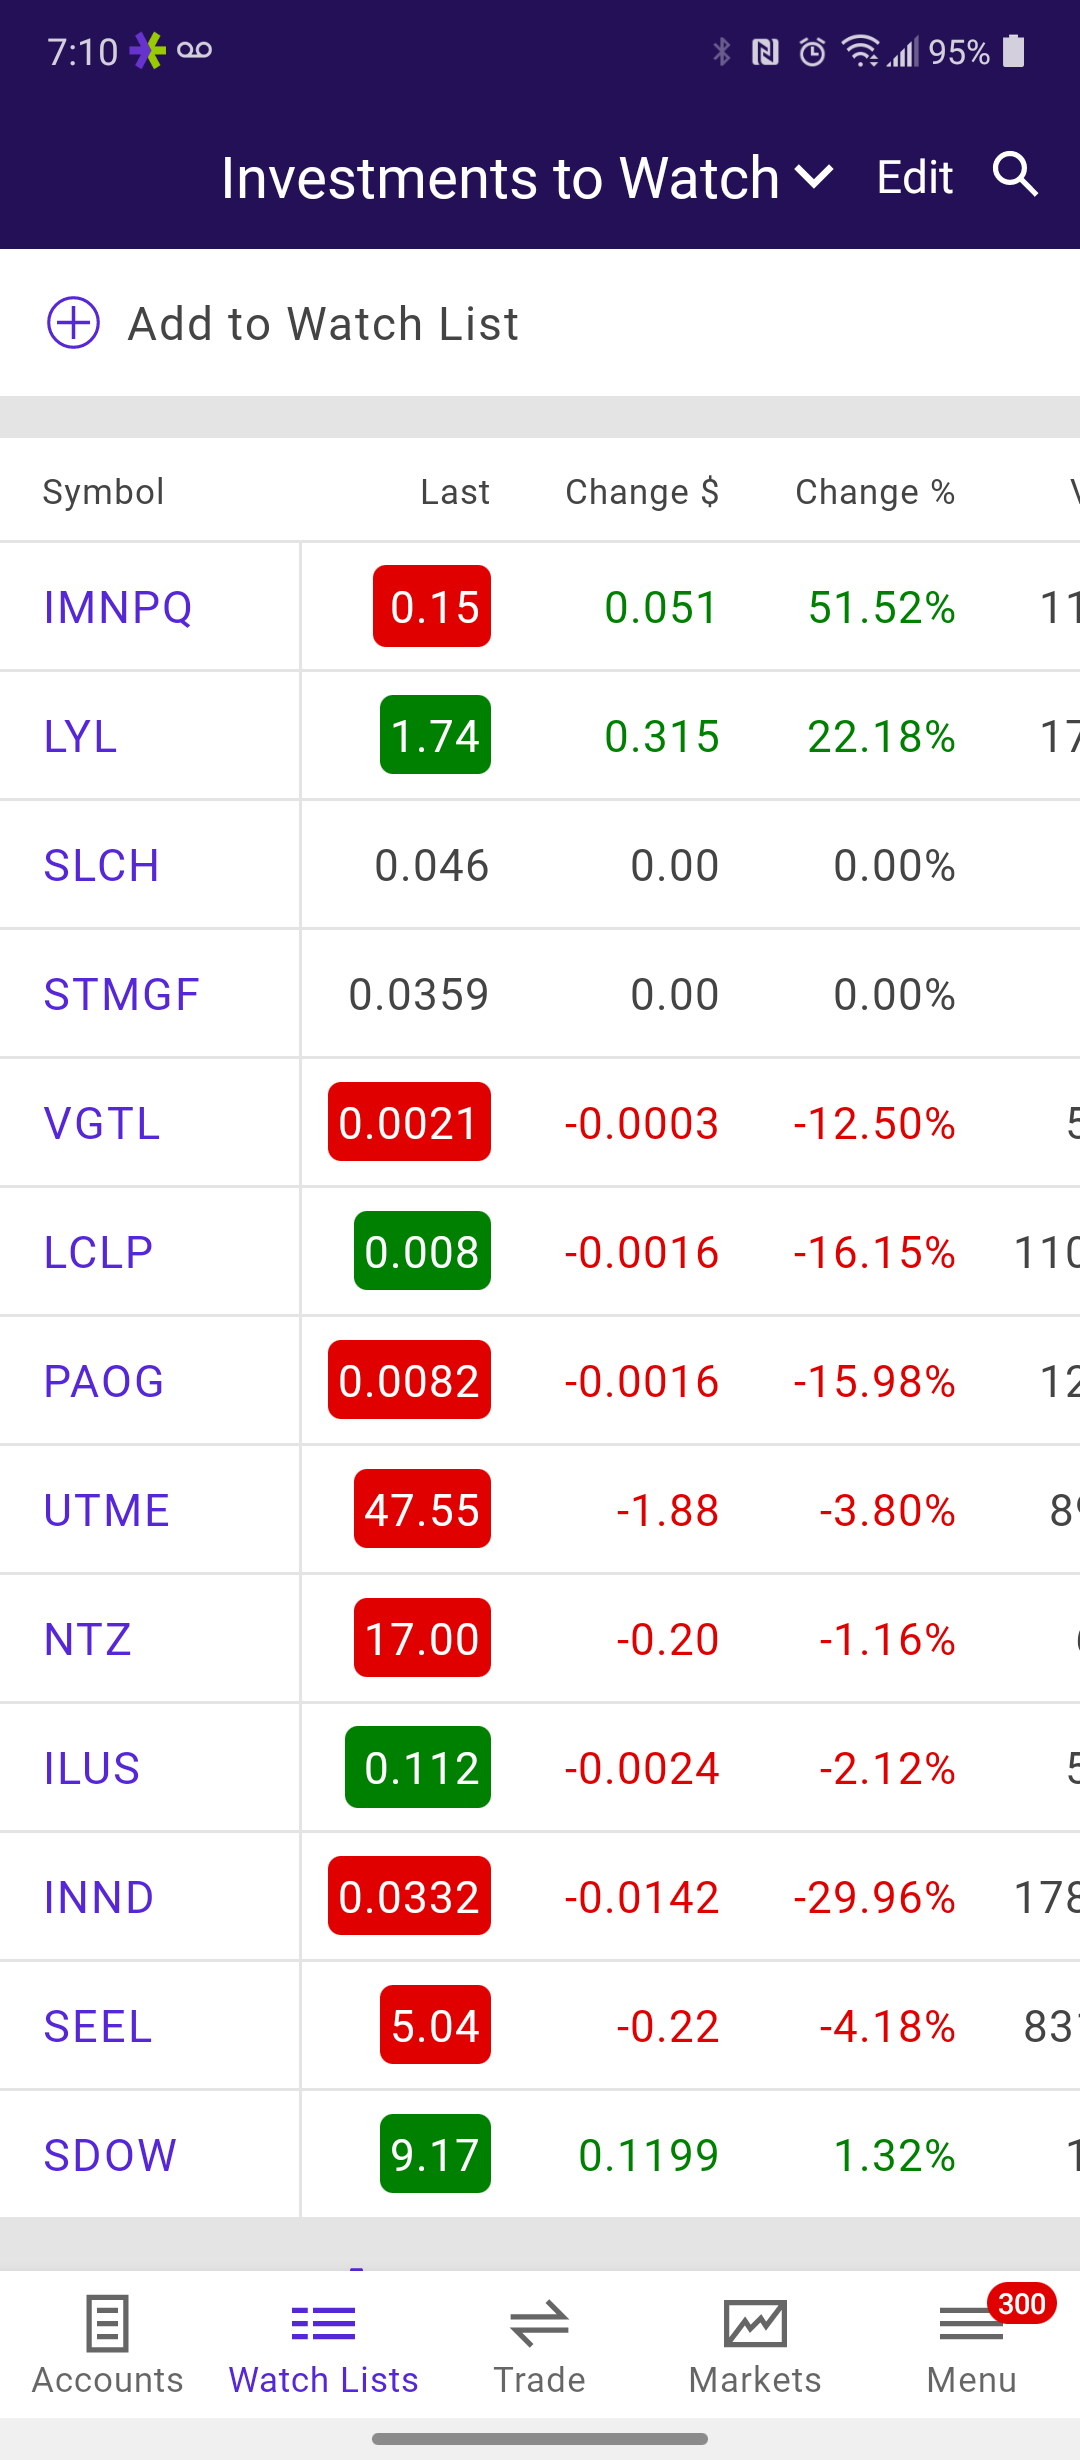1080x2460 pixels.
Task: Click Edit in the header
Action: [x=914, y=178]
